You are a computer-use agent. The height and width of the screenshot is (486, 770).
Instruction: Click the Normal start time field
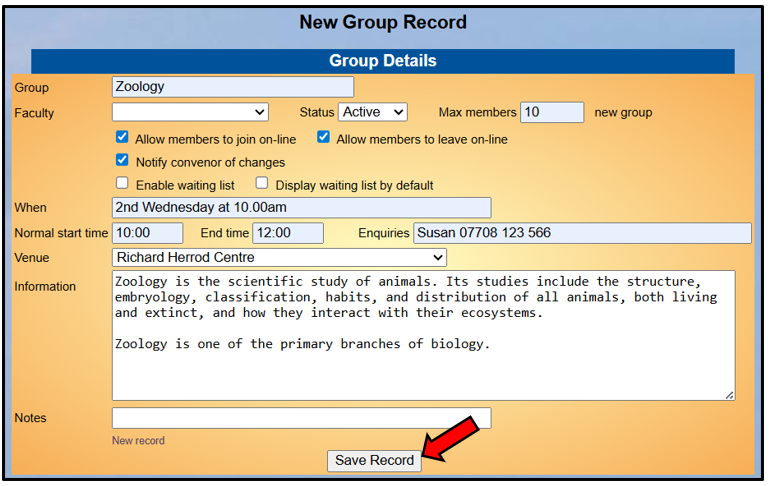tap(147, 233)
